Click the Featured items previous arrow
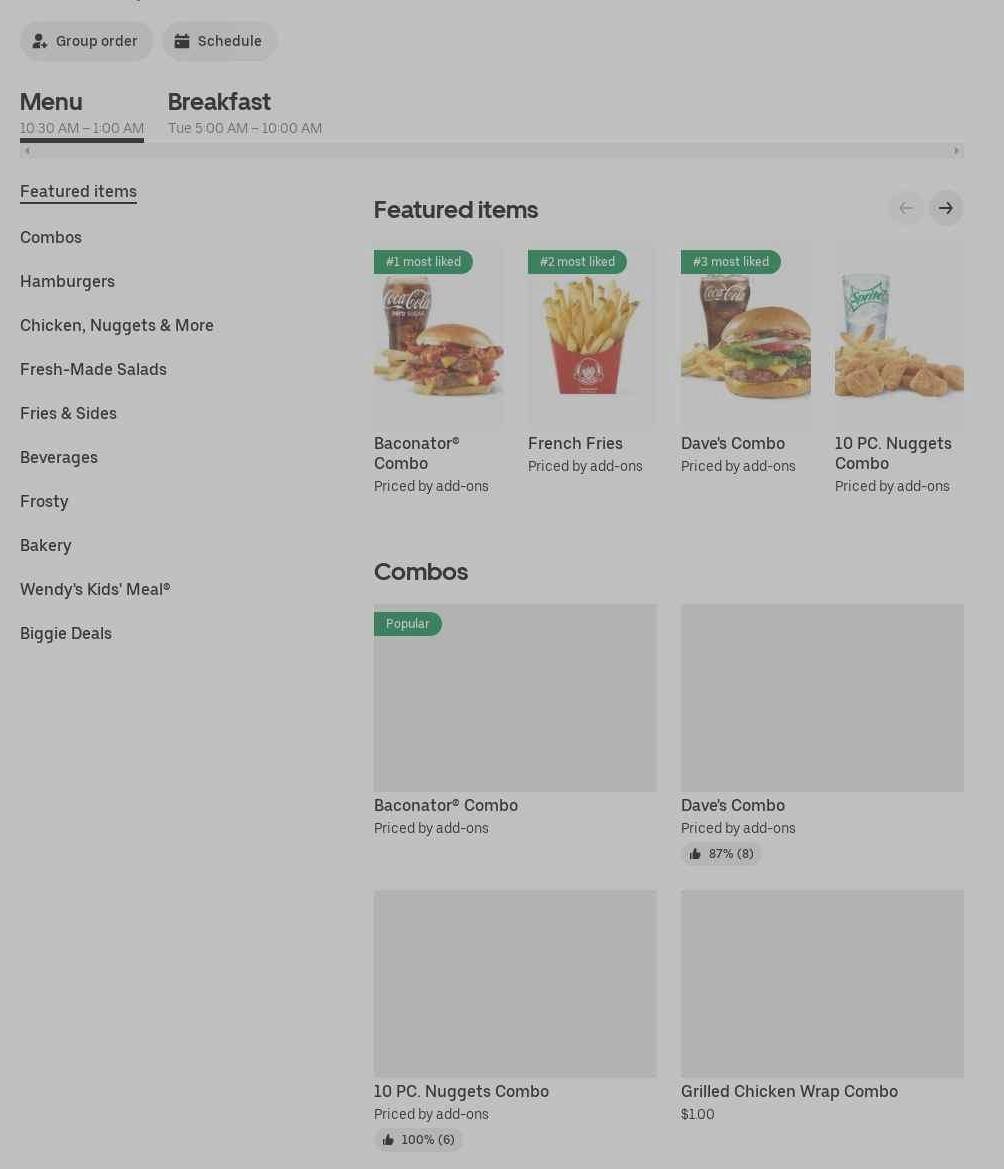 906,208
